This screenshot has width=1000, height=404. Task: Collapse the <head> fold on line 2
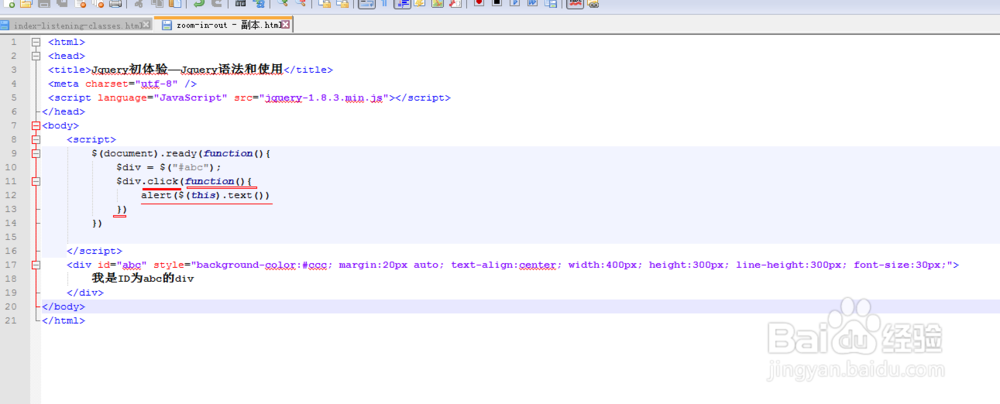tap(36, 56)
